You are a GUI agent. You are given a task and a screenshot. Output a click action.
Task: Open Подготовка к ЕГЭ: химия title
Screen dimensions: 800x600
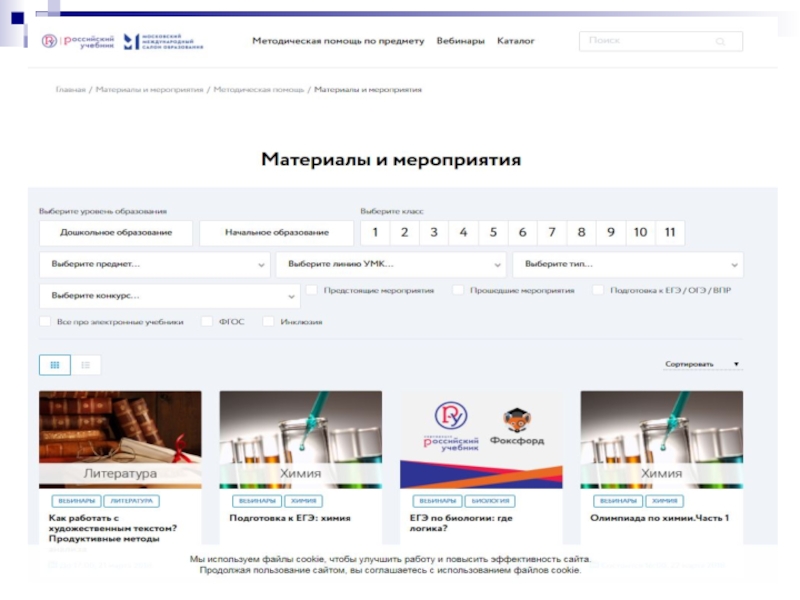[290, 518]
